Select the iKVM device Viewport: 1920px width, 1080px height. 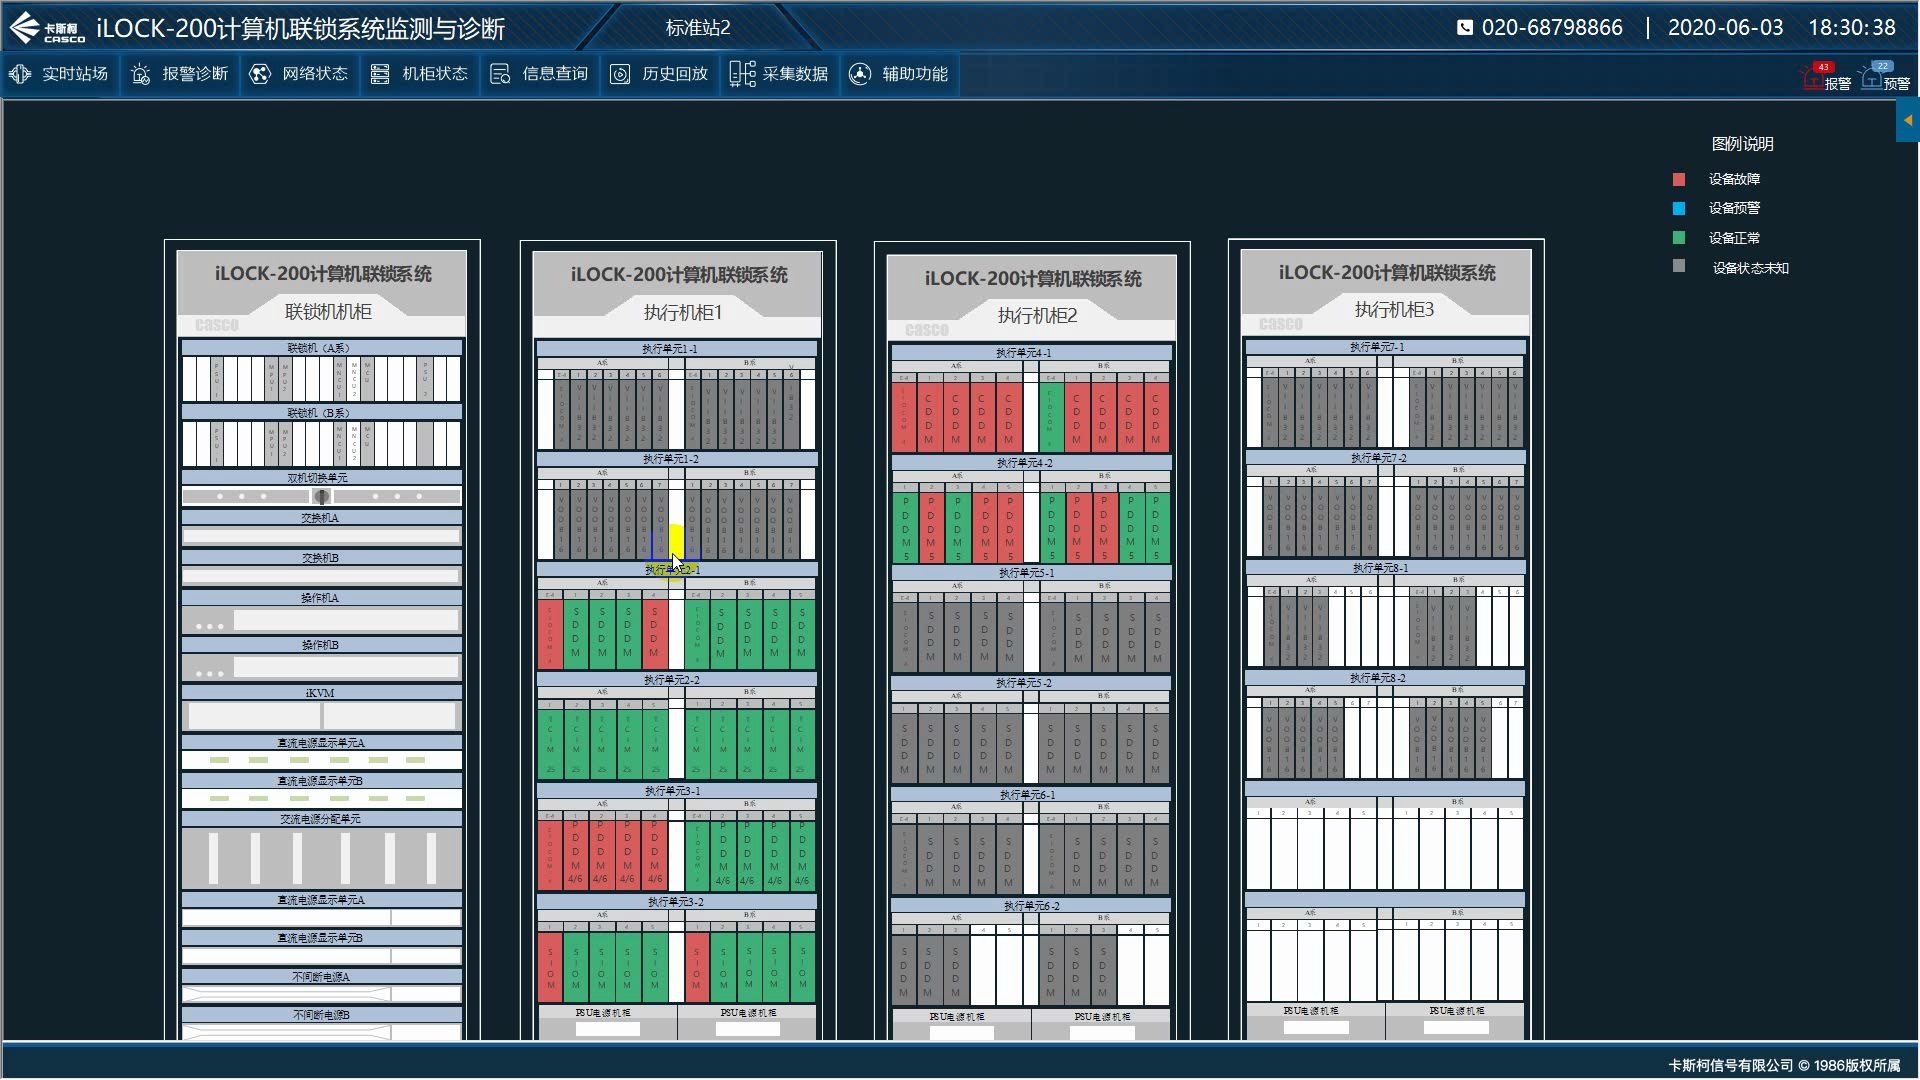click(x=321, y=716)
